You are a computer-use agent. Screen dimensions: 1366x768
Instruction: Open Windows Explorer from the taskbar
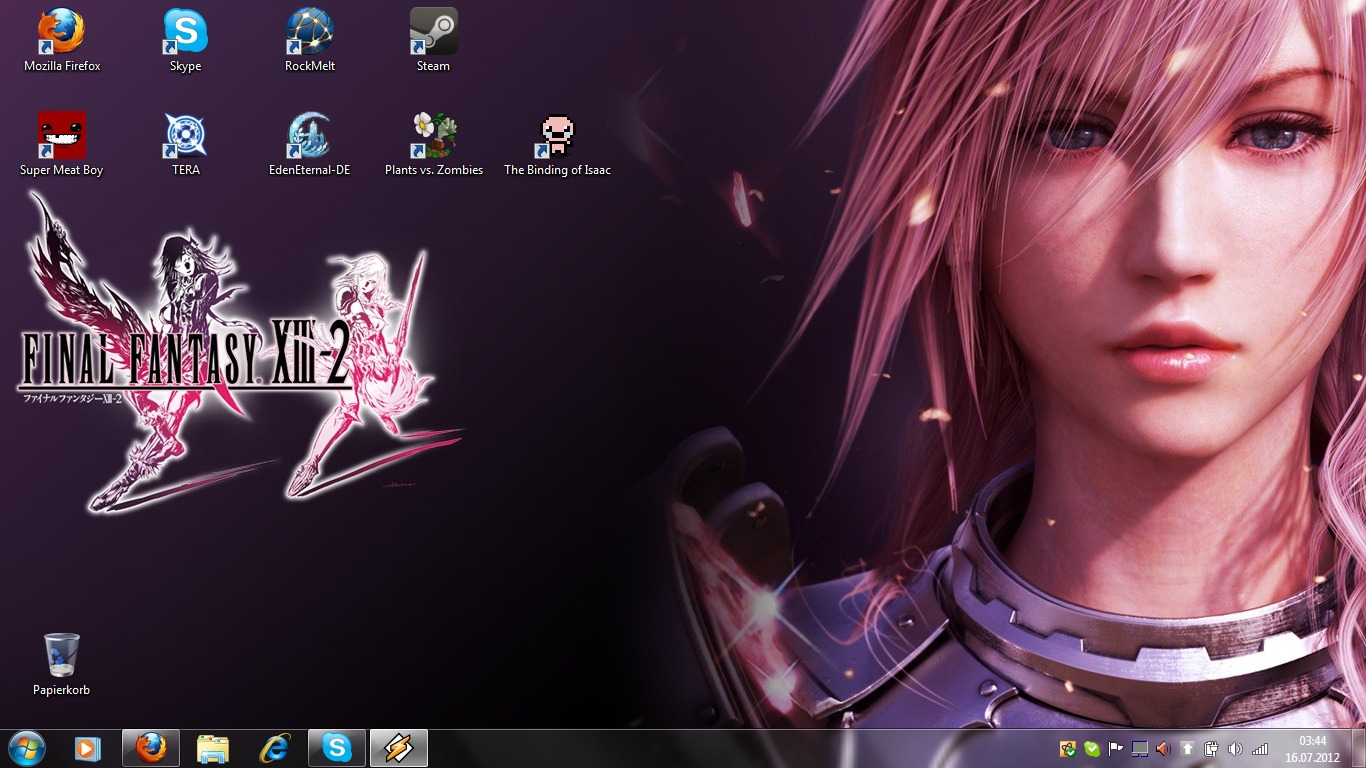[213, 748]
